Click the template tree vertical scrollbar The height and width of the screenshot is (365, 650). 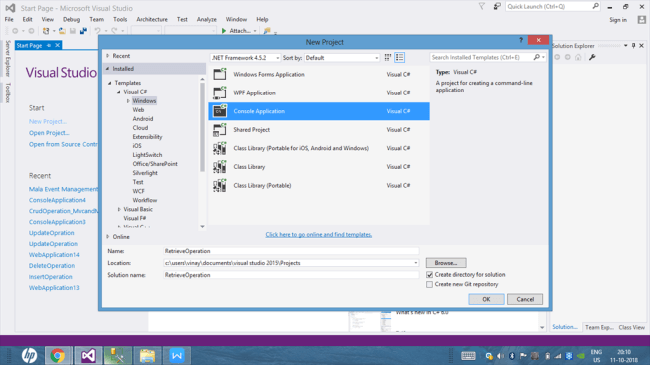tap(202, 127)
